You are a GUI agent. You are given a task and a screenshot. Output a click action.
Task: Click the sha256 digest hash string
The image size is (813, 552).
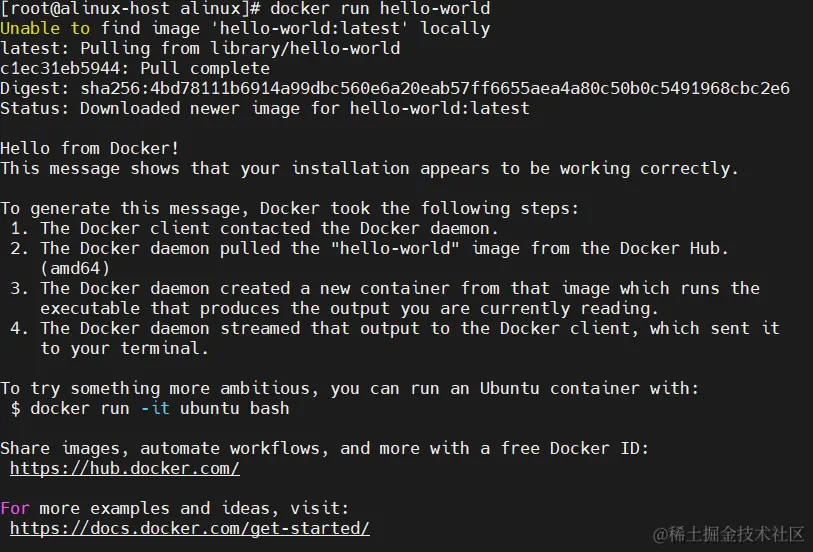click(x=434, y=89)
